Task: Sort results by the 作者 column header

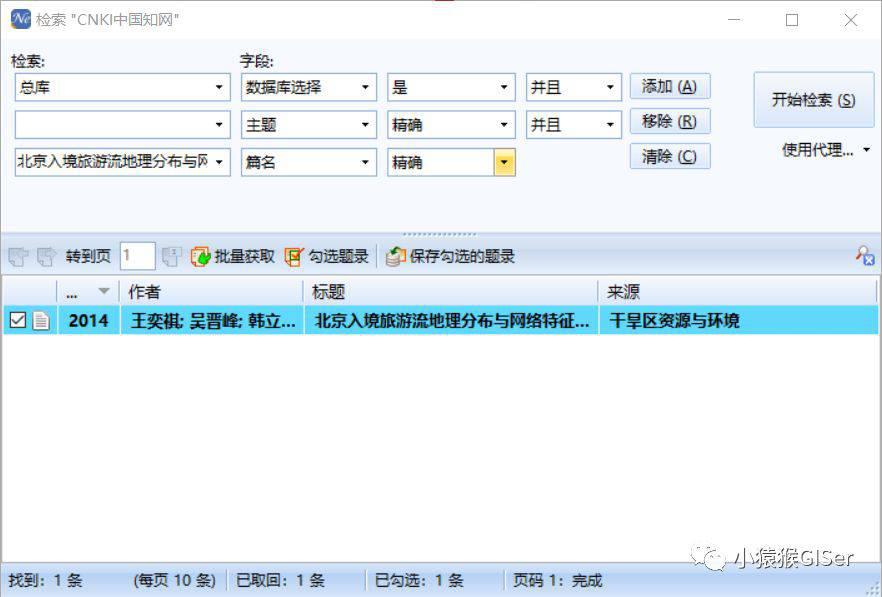Action: (x=210, y=292)
